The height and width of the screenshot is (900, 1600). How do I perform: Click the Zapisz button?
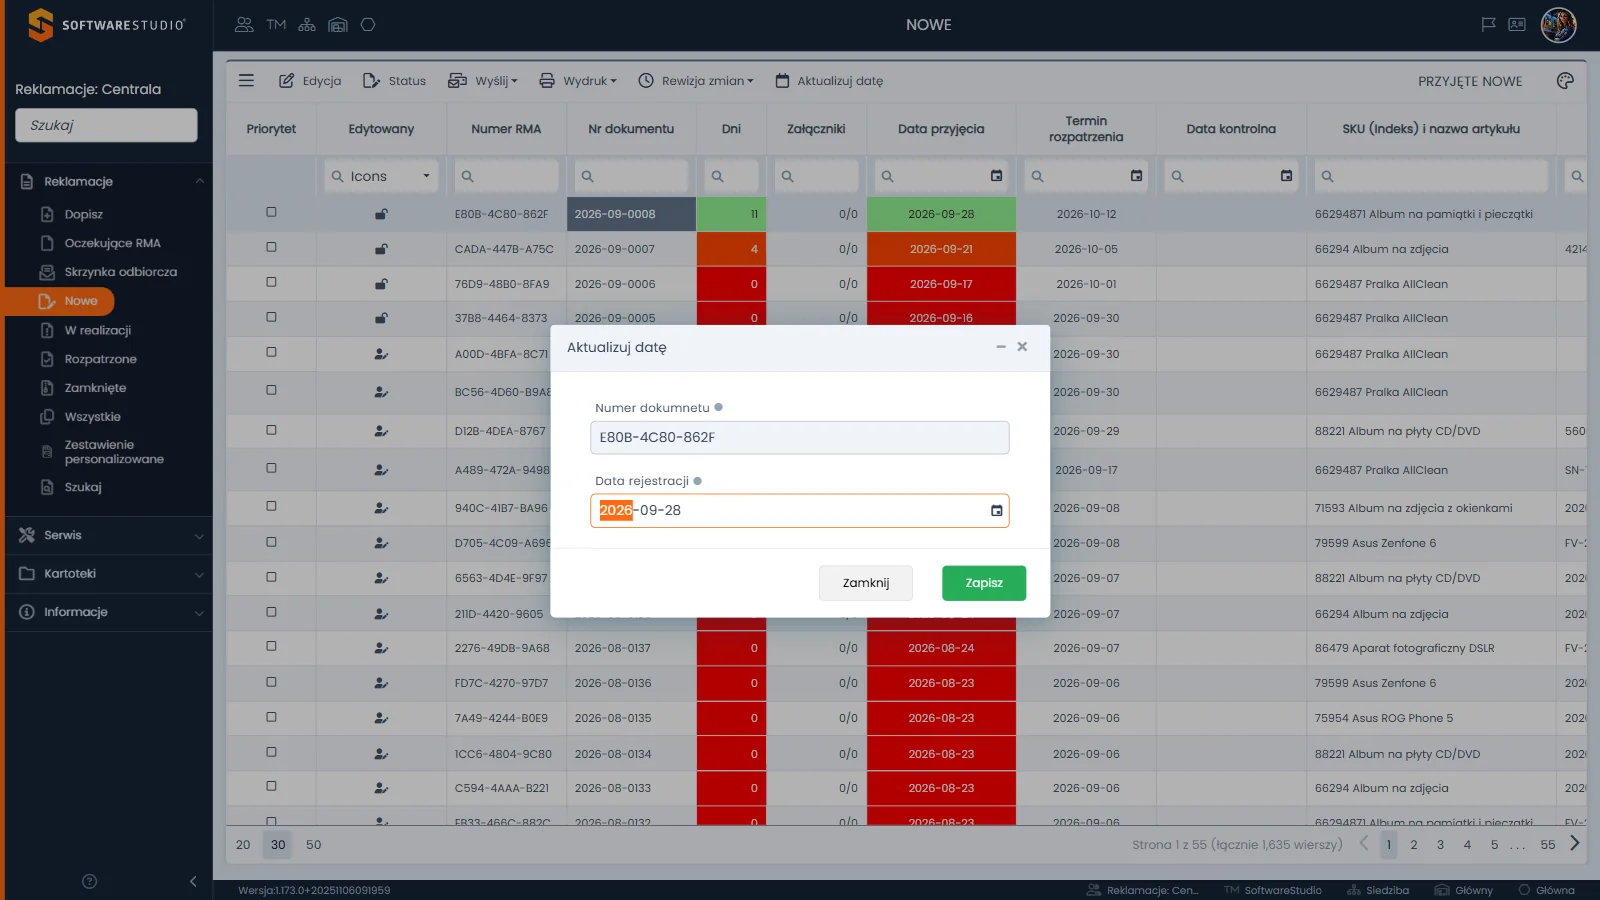point(984,583)
